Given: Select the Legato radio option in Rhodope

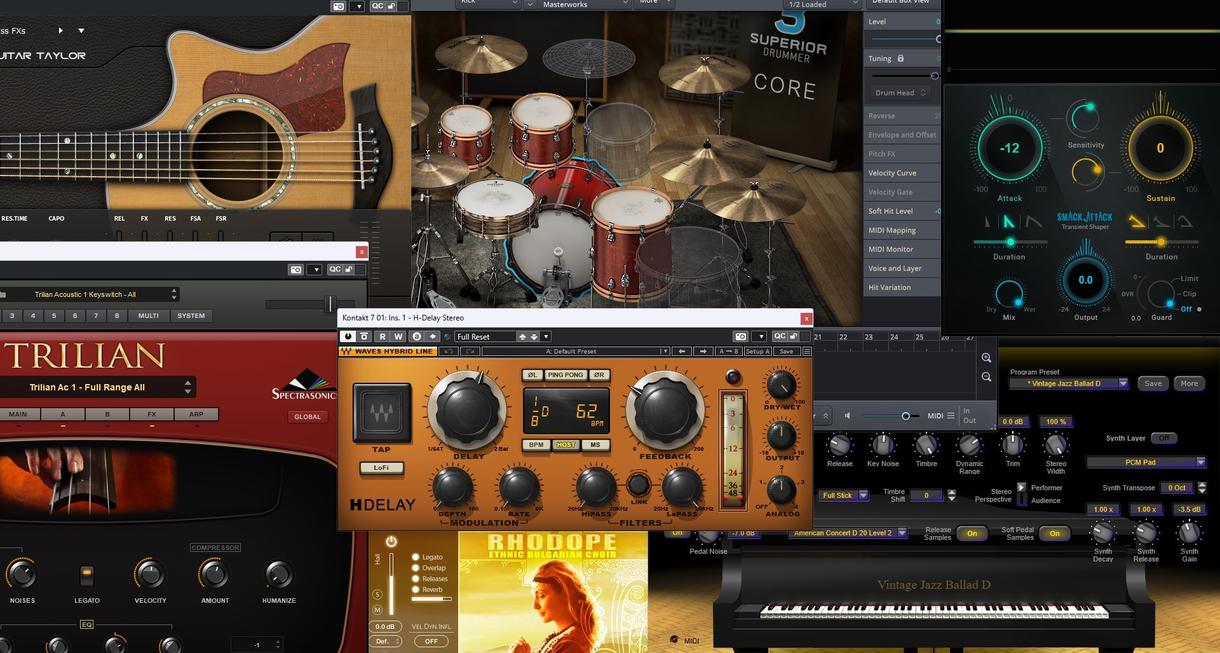Looking at the screenshot, I should 416,557.
